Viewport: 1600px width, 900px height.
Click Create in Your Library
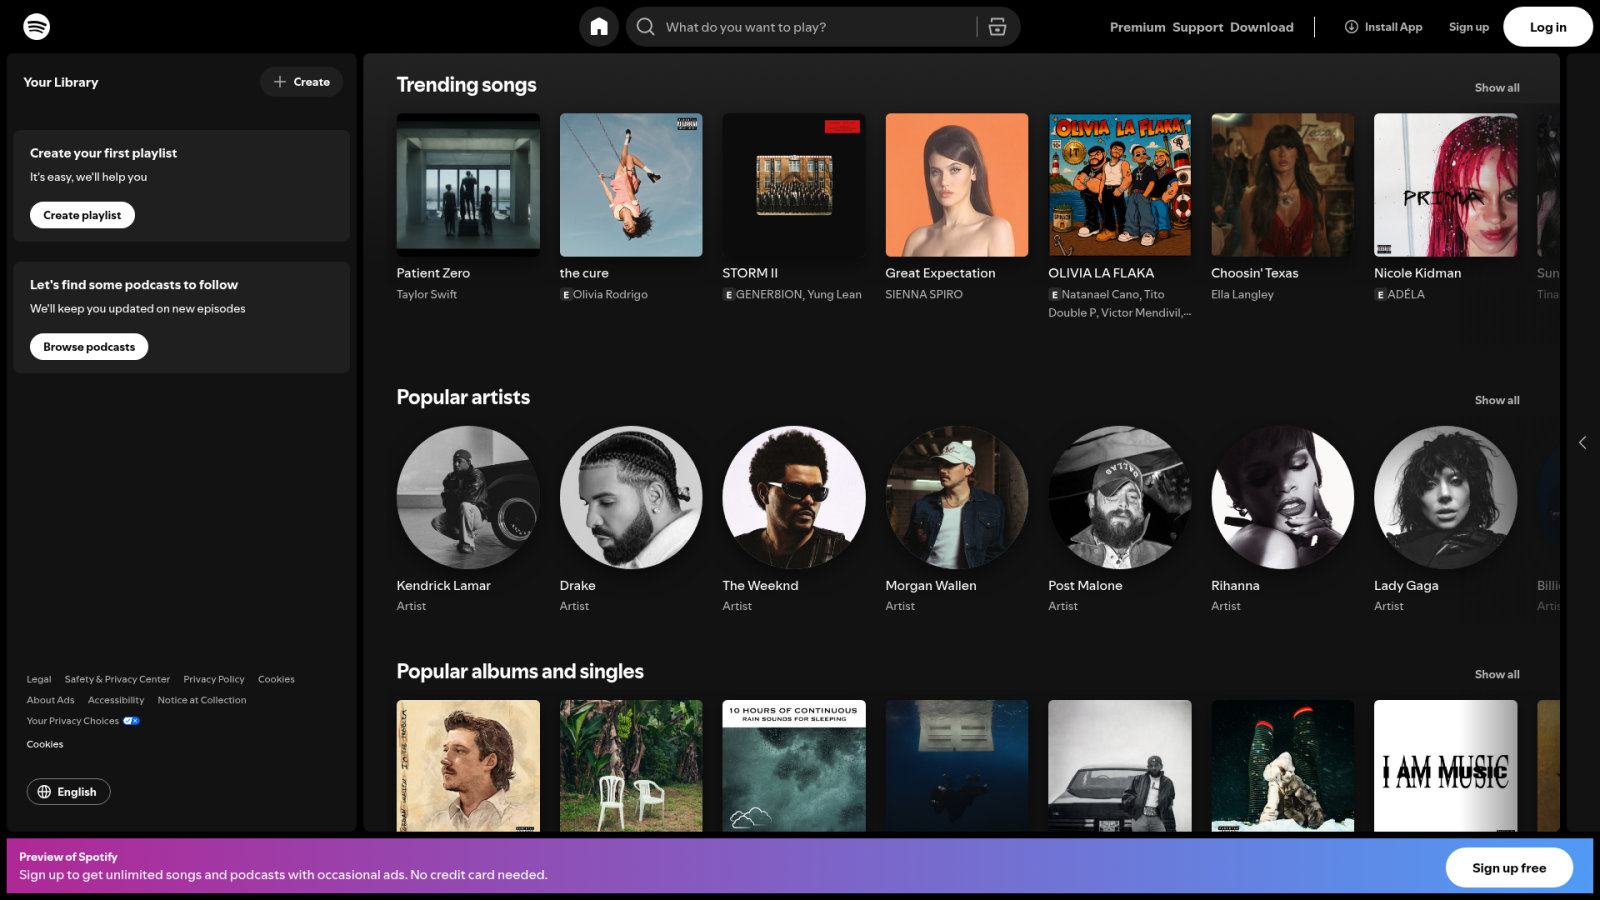[302, 82]
